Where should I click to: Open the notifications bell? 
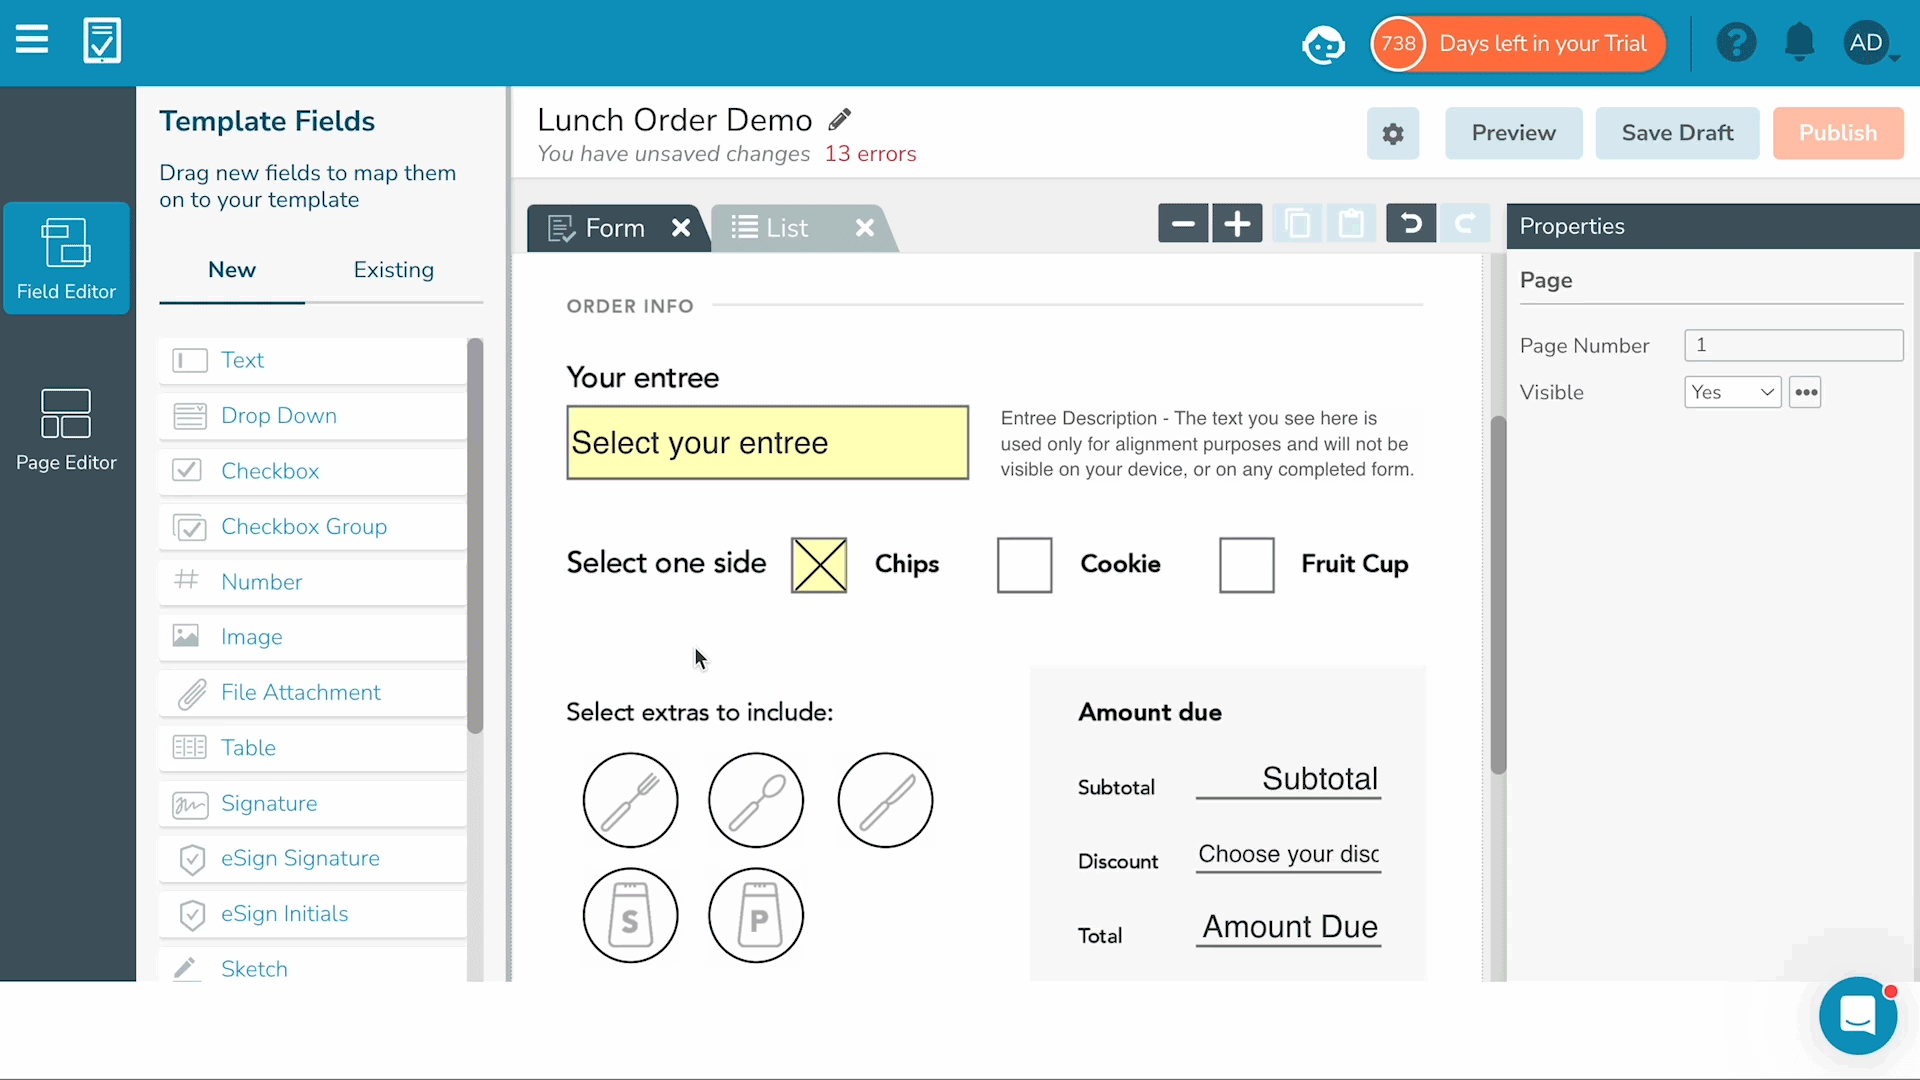[x=1799, y=43]
